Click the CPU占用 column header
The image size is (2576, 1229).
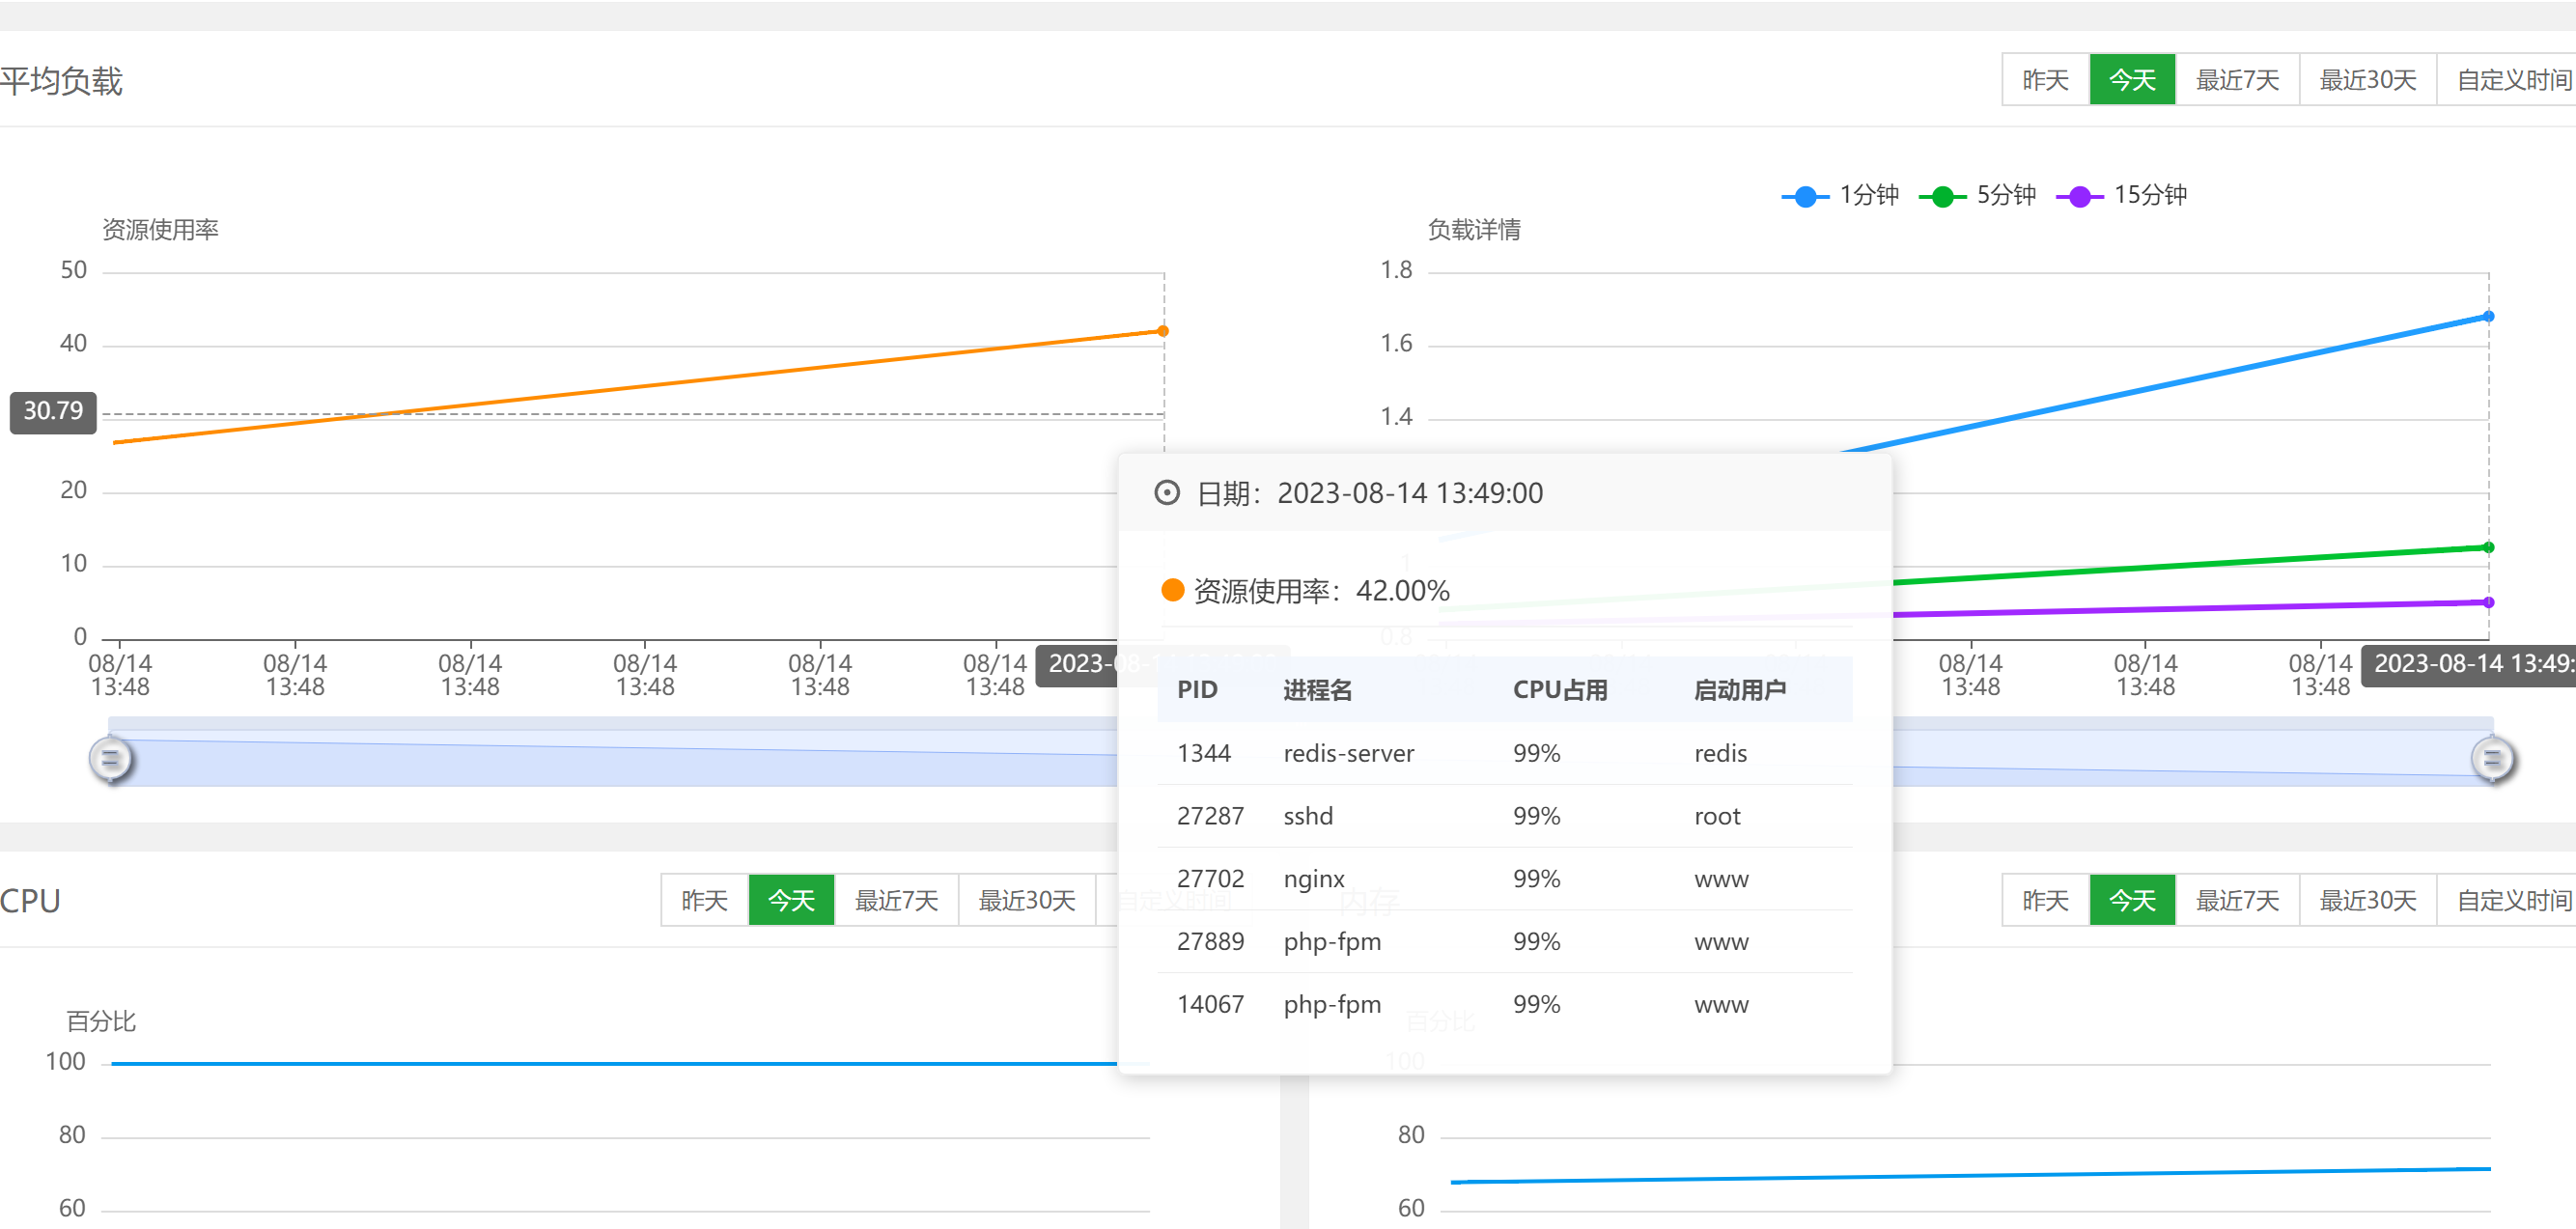tap(1560, 690)
